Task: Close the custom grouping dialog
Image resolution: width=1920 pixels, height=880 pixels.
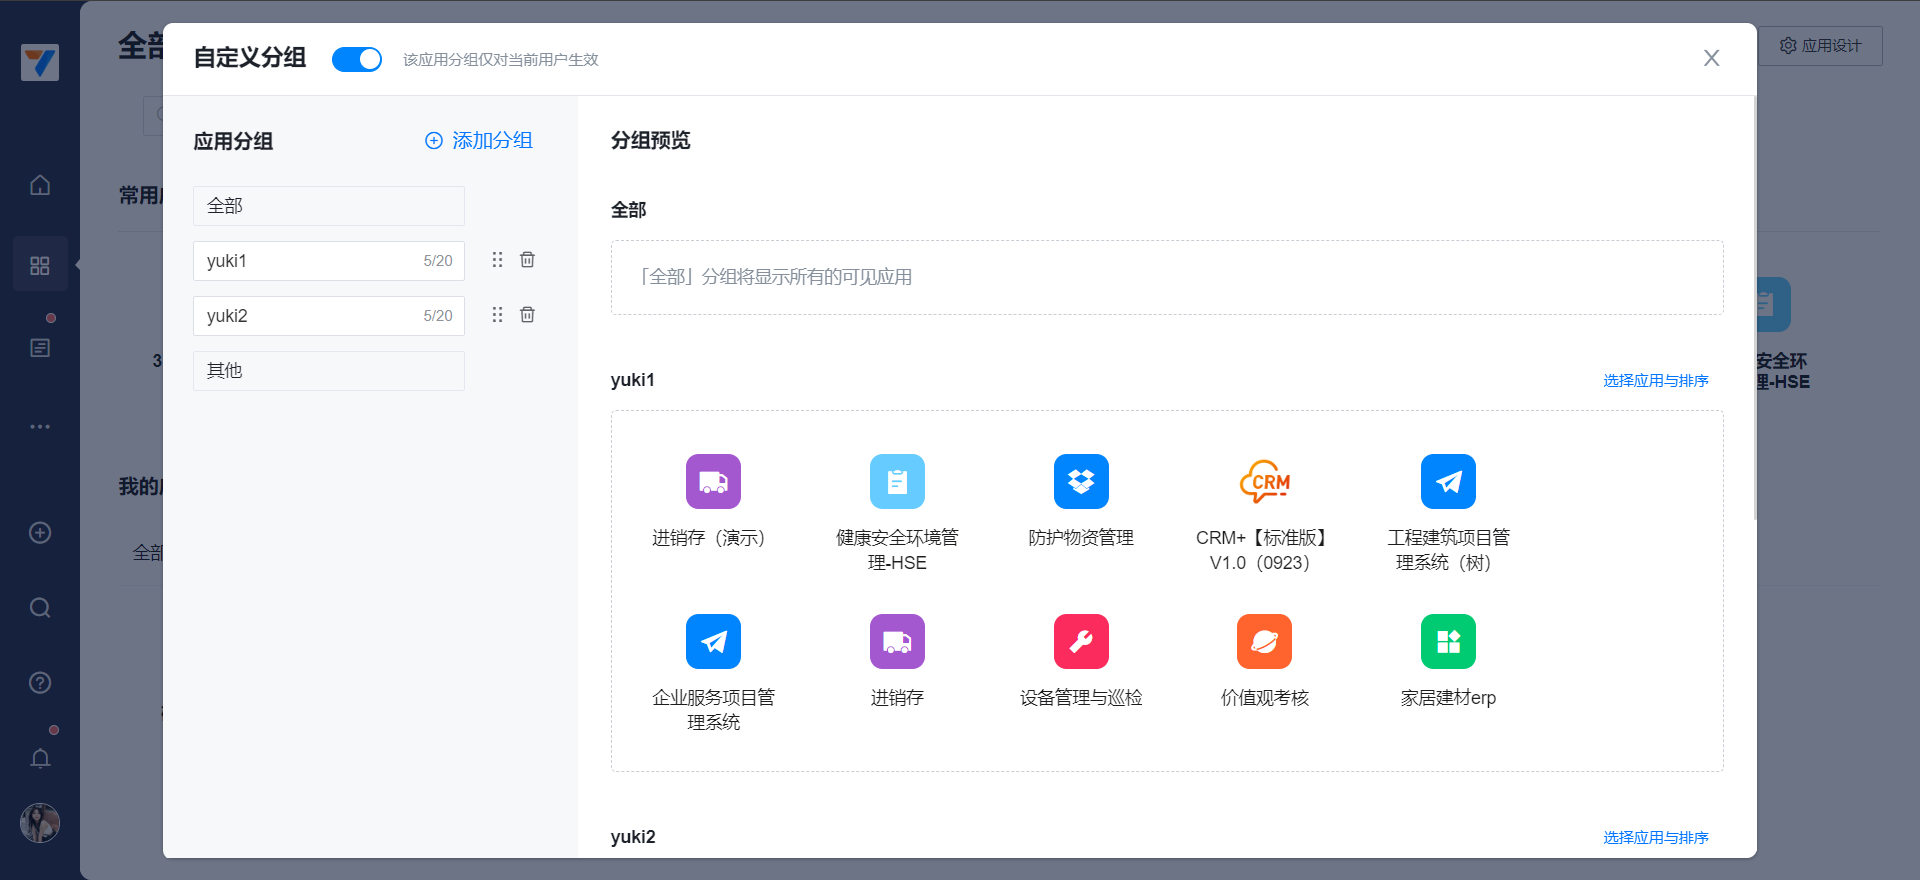Action: click(1711, 59)
